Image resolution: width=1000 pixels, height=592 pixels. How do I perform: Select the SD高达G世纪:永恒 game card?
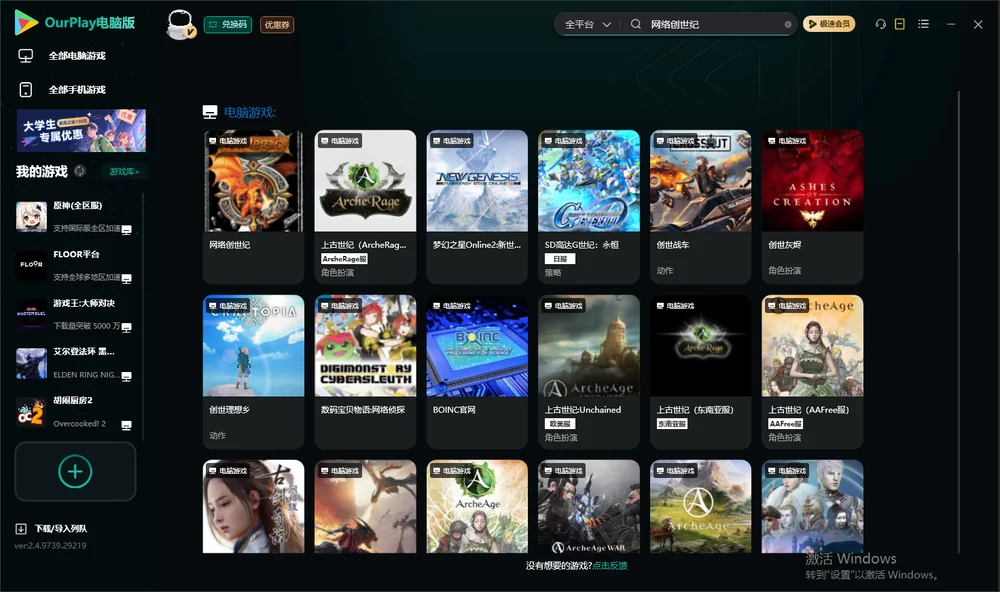(x=589, y=207)
